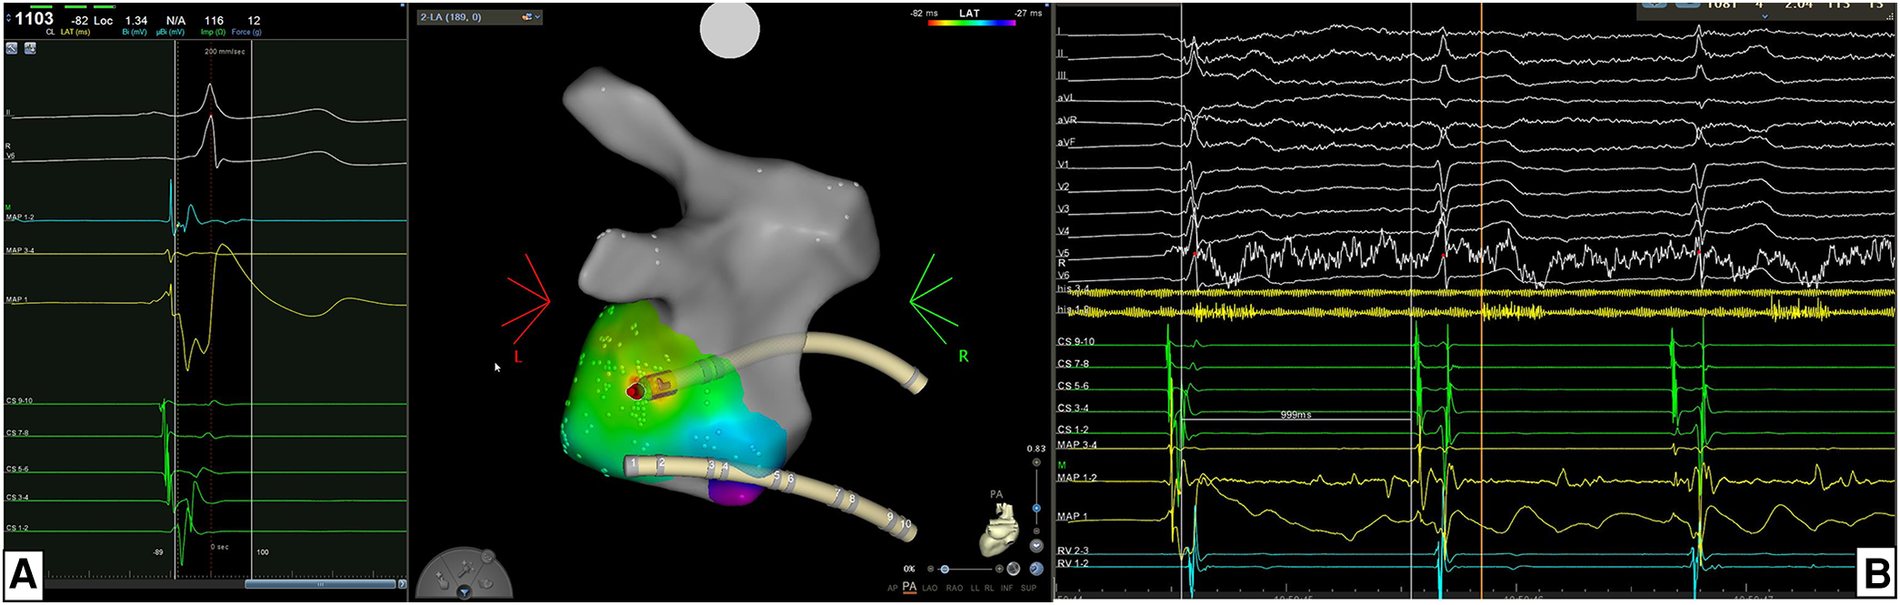
Task: Expand the blue chevron button under zoom slider
Action: click(1036, 547)
